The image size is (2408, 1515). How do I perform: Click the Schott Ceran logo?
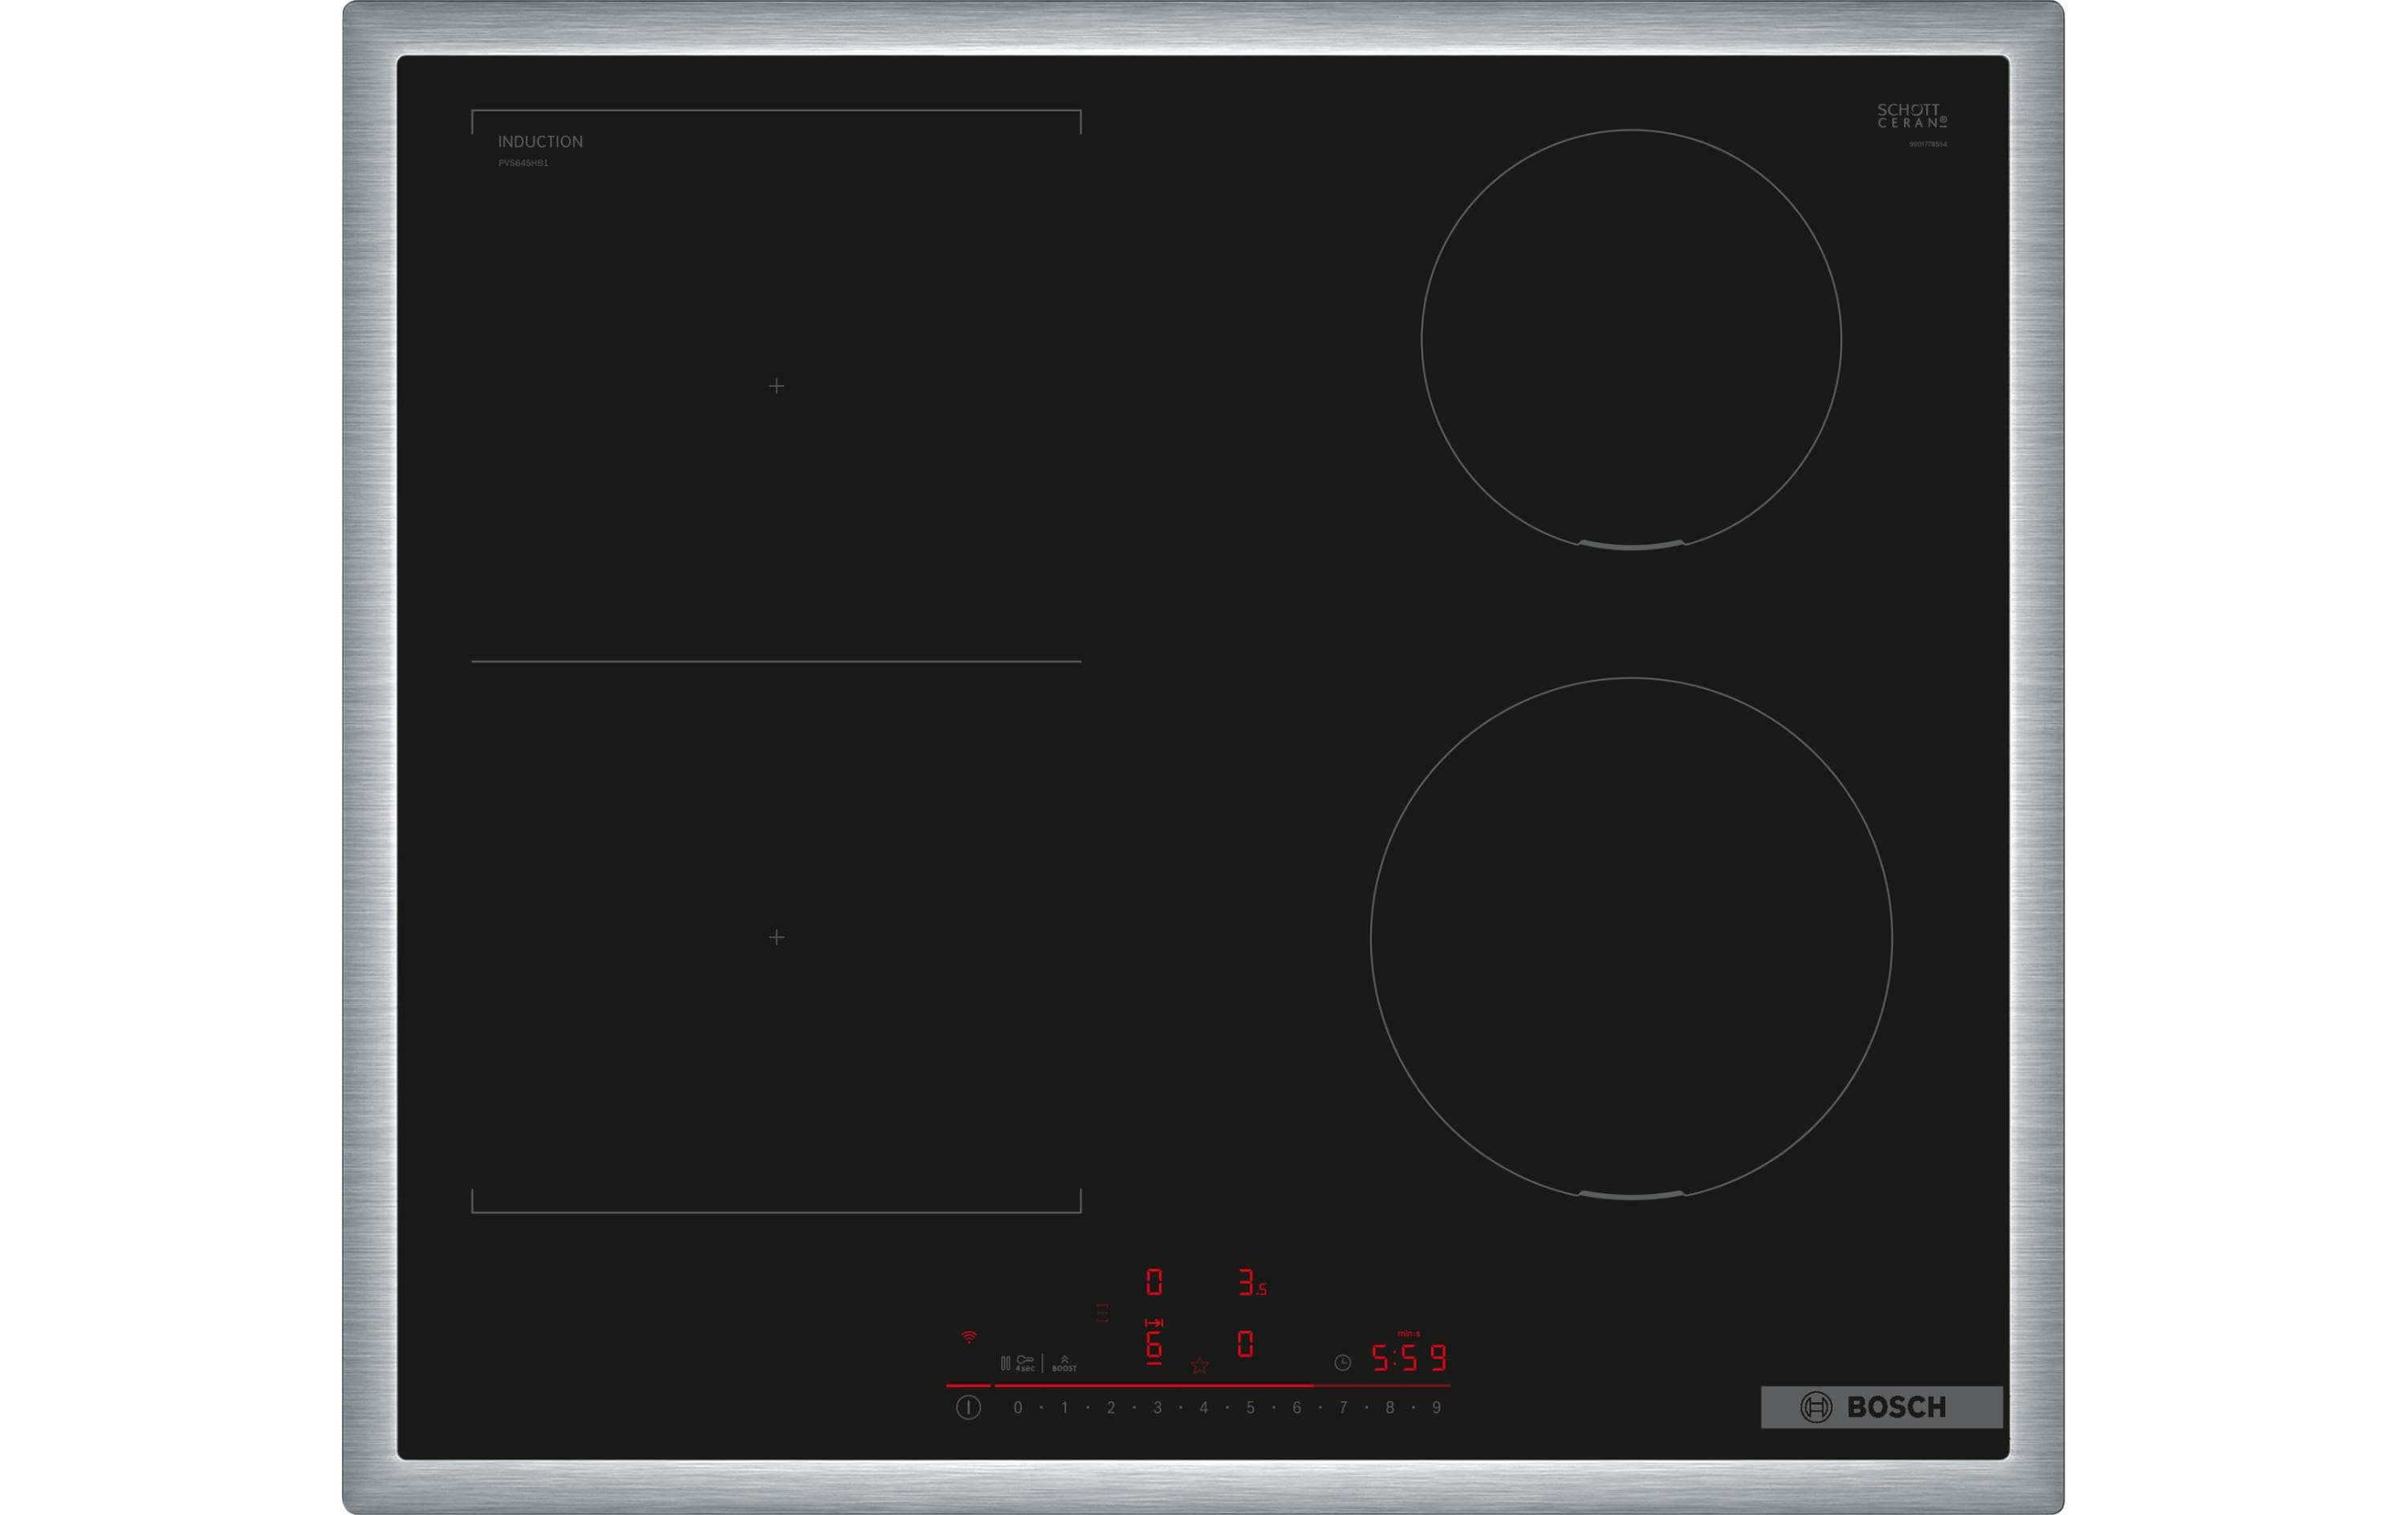pyautogui.click(x=1911, y=116)
